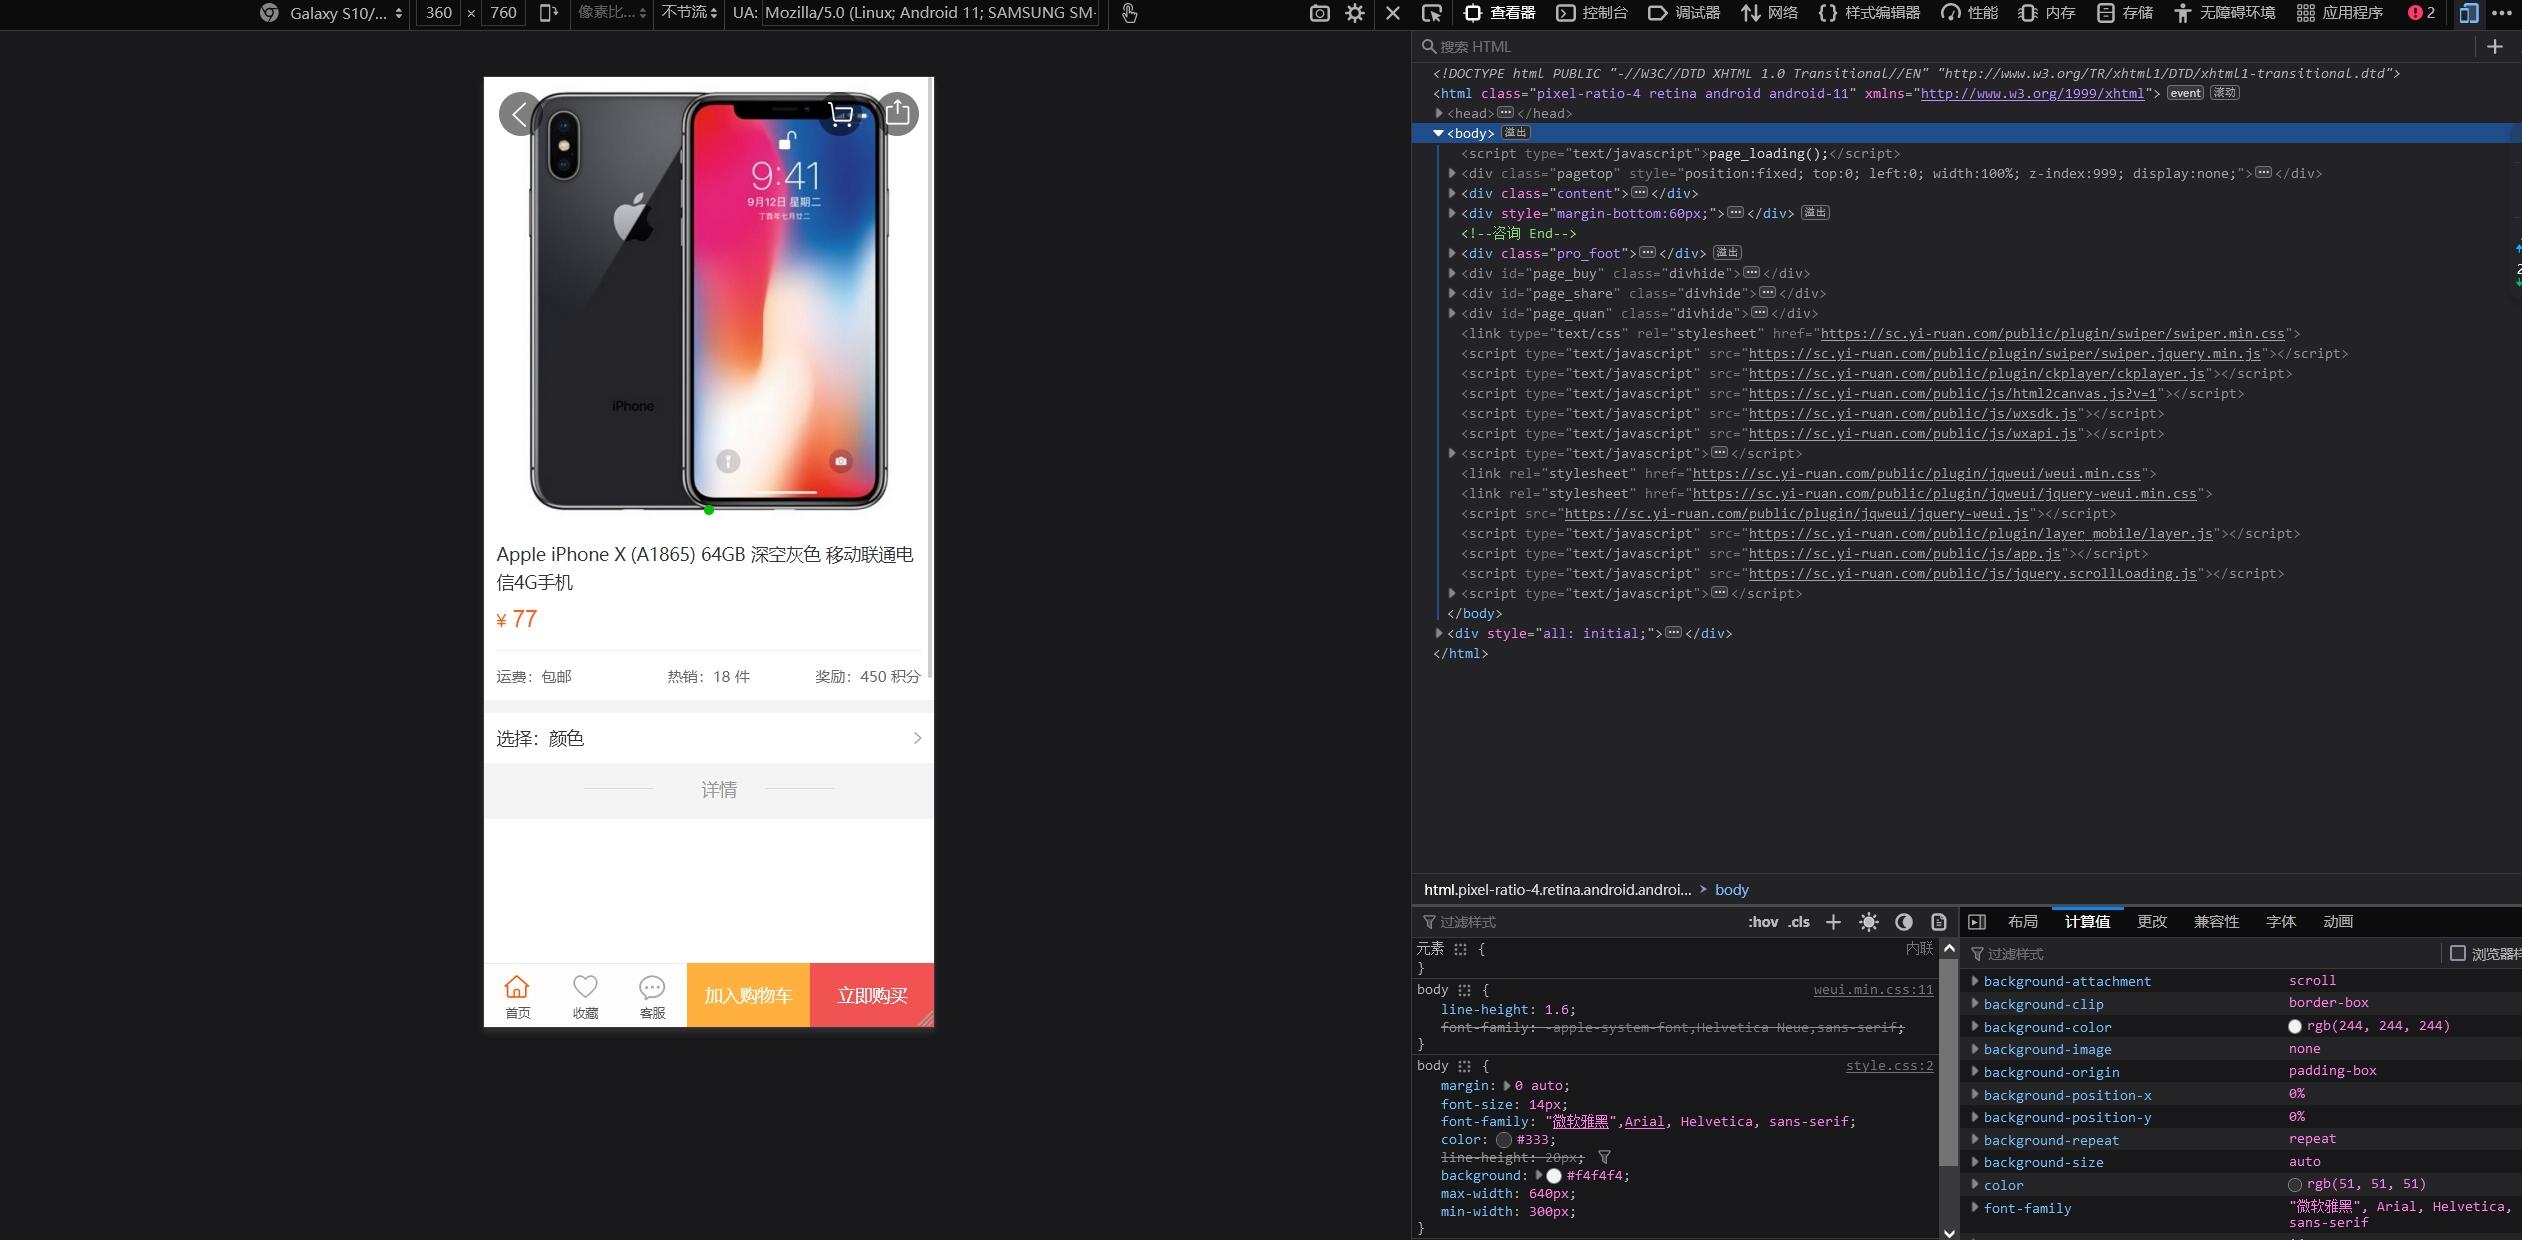
Task: Tap the share icon on product
Action: pyautogui.click(x=898, y=114)
